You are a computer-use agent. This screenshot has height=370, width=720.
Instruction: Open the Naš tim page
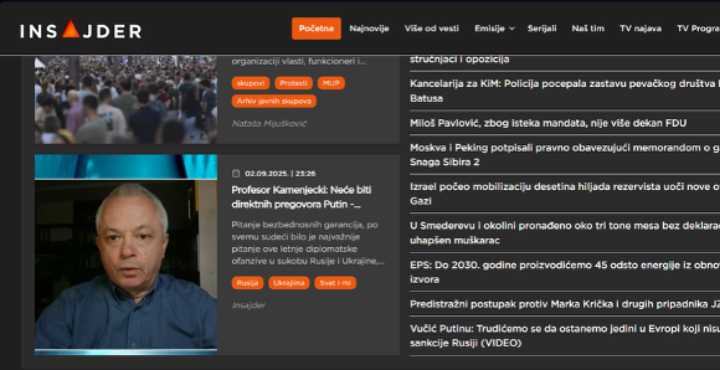588,28
